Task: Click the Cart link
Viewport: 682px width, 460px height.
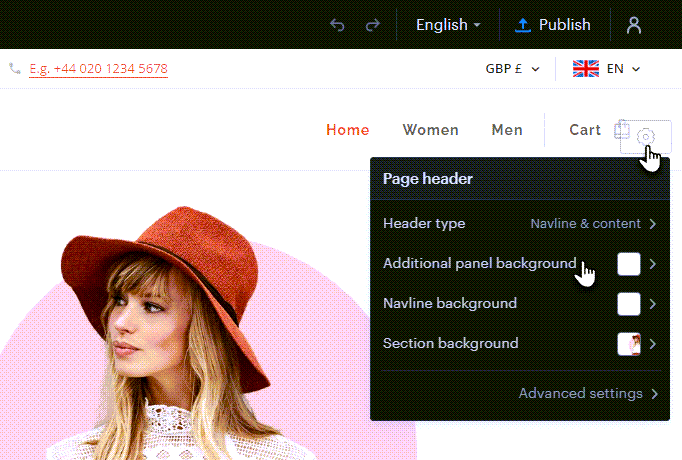Action: click(x=585, y=130)
